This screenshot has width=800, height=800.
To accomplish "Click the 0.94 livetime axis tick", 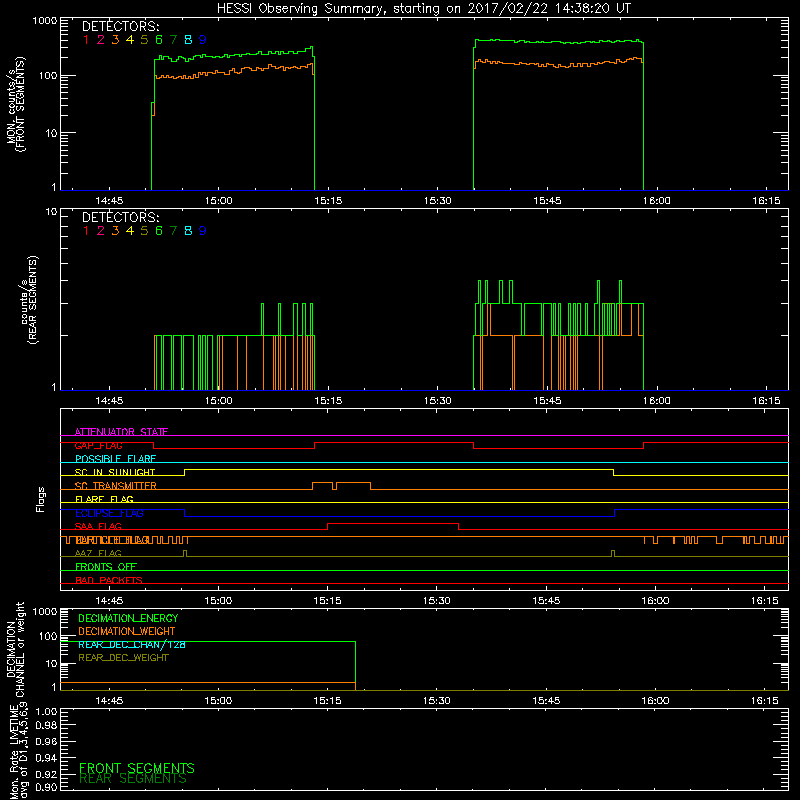I will point(46,758).
